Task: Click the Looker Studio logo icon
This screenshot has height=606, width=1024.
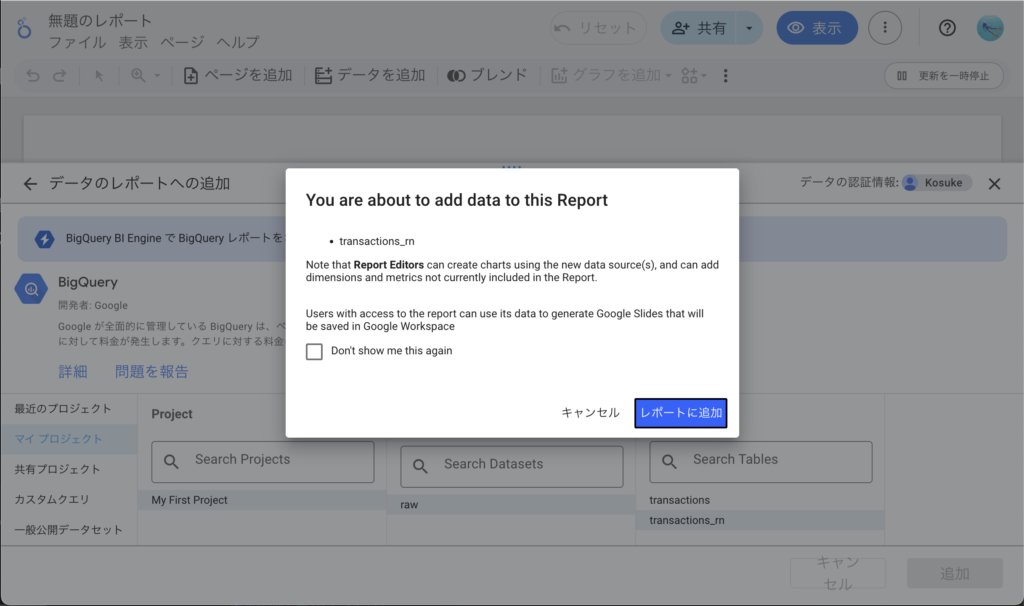Action: [x=24, y=29]
